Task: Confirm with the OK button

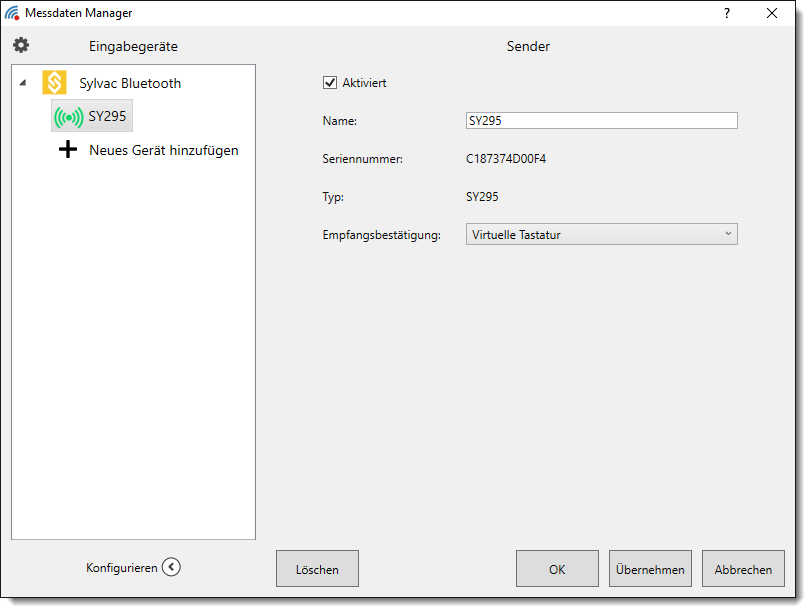Action: (557, 569)
